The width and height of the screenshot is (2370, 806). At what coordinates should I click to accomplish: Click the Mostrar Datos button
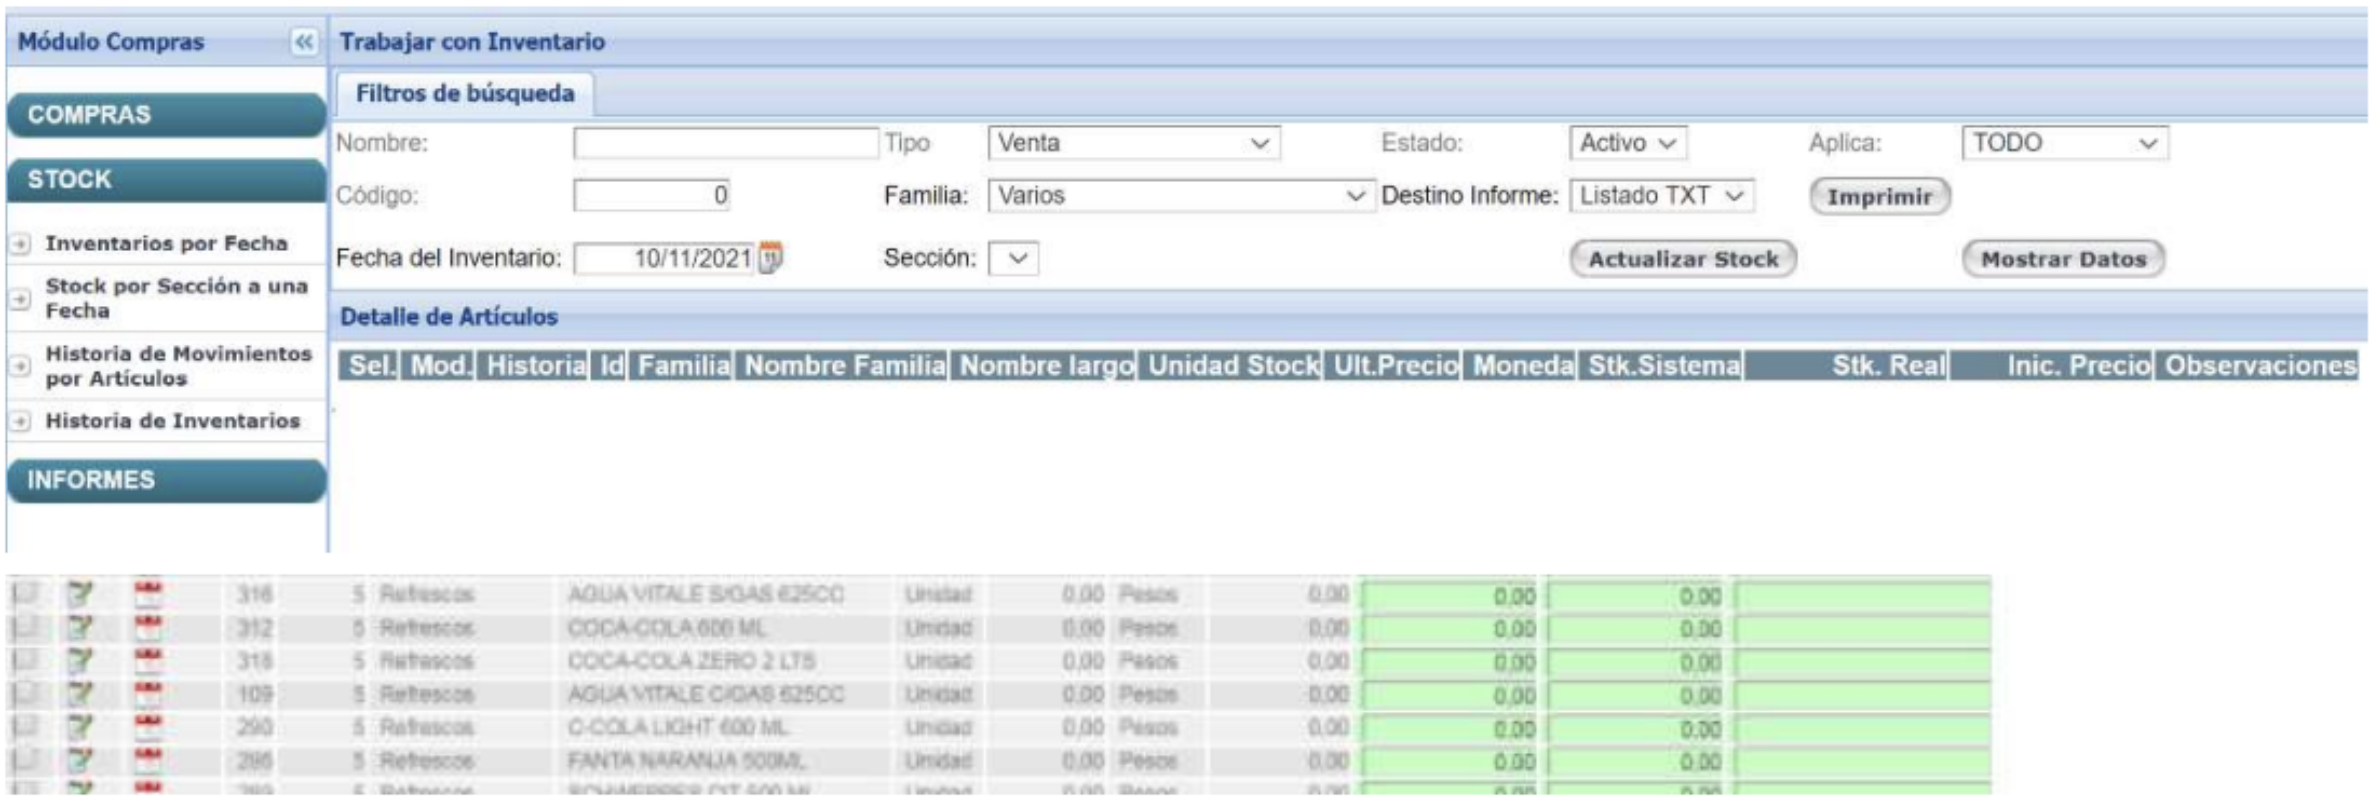coord(2063,259)
